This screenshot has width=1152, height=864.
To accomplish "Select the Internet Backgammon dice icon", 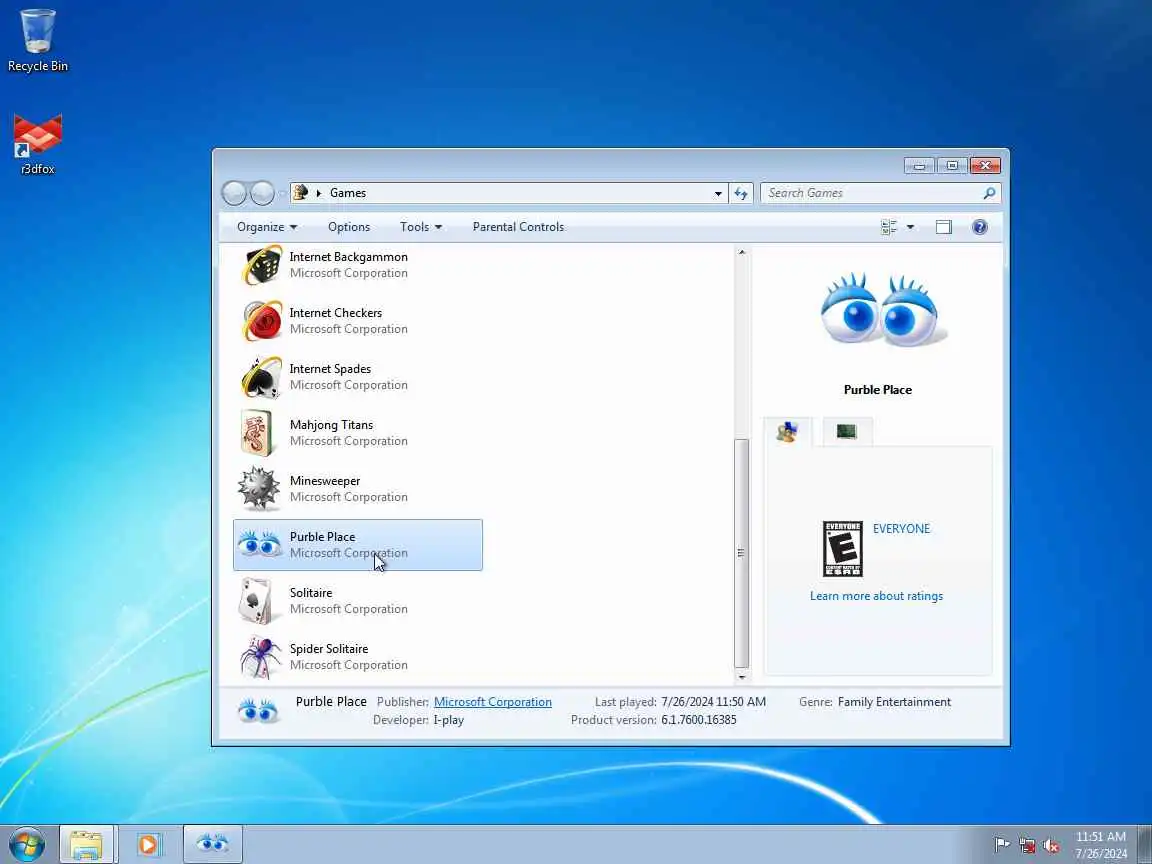I will coord(262,265).
